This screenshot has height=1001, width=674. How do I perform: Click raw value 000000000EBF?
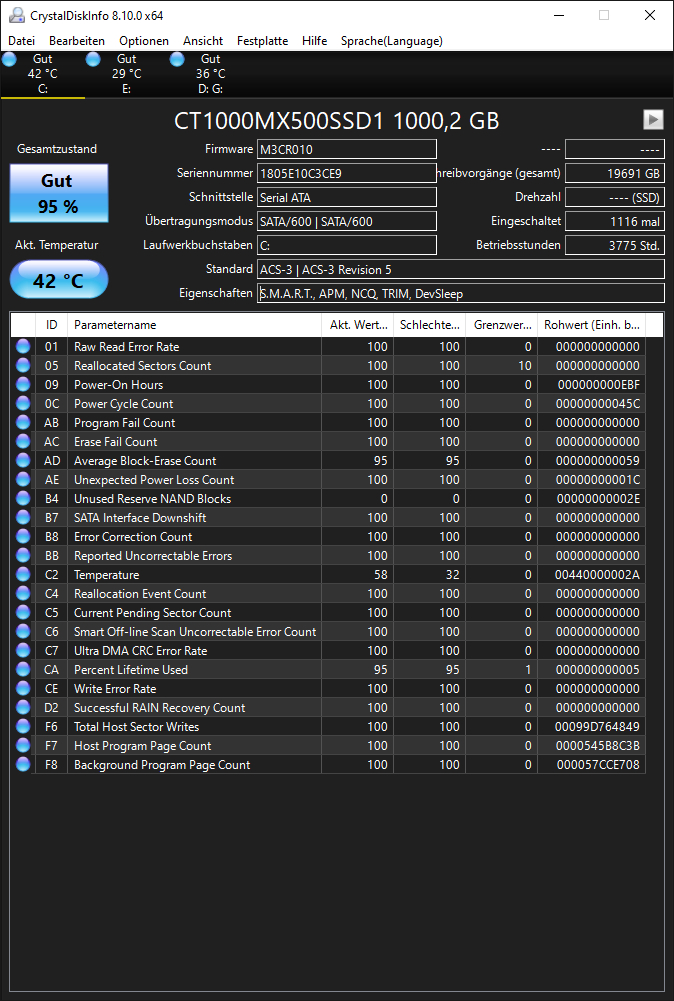[598, 384]
